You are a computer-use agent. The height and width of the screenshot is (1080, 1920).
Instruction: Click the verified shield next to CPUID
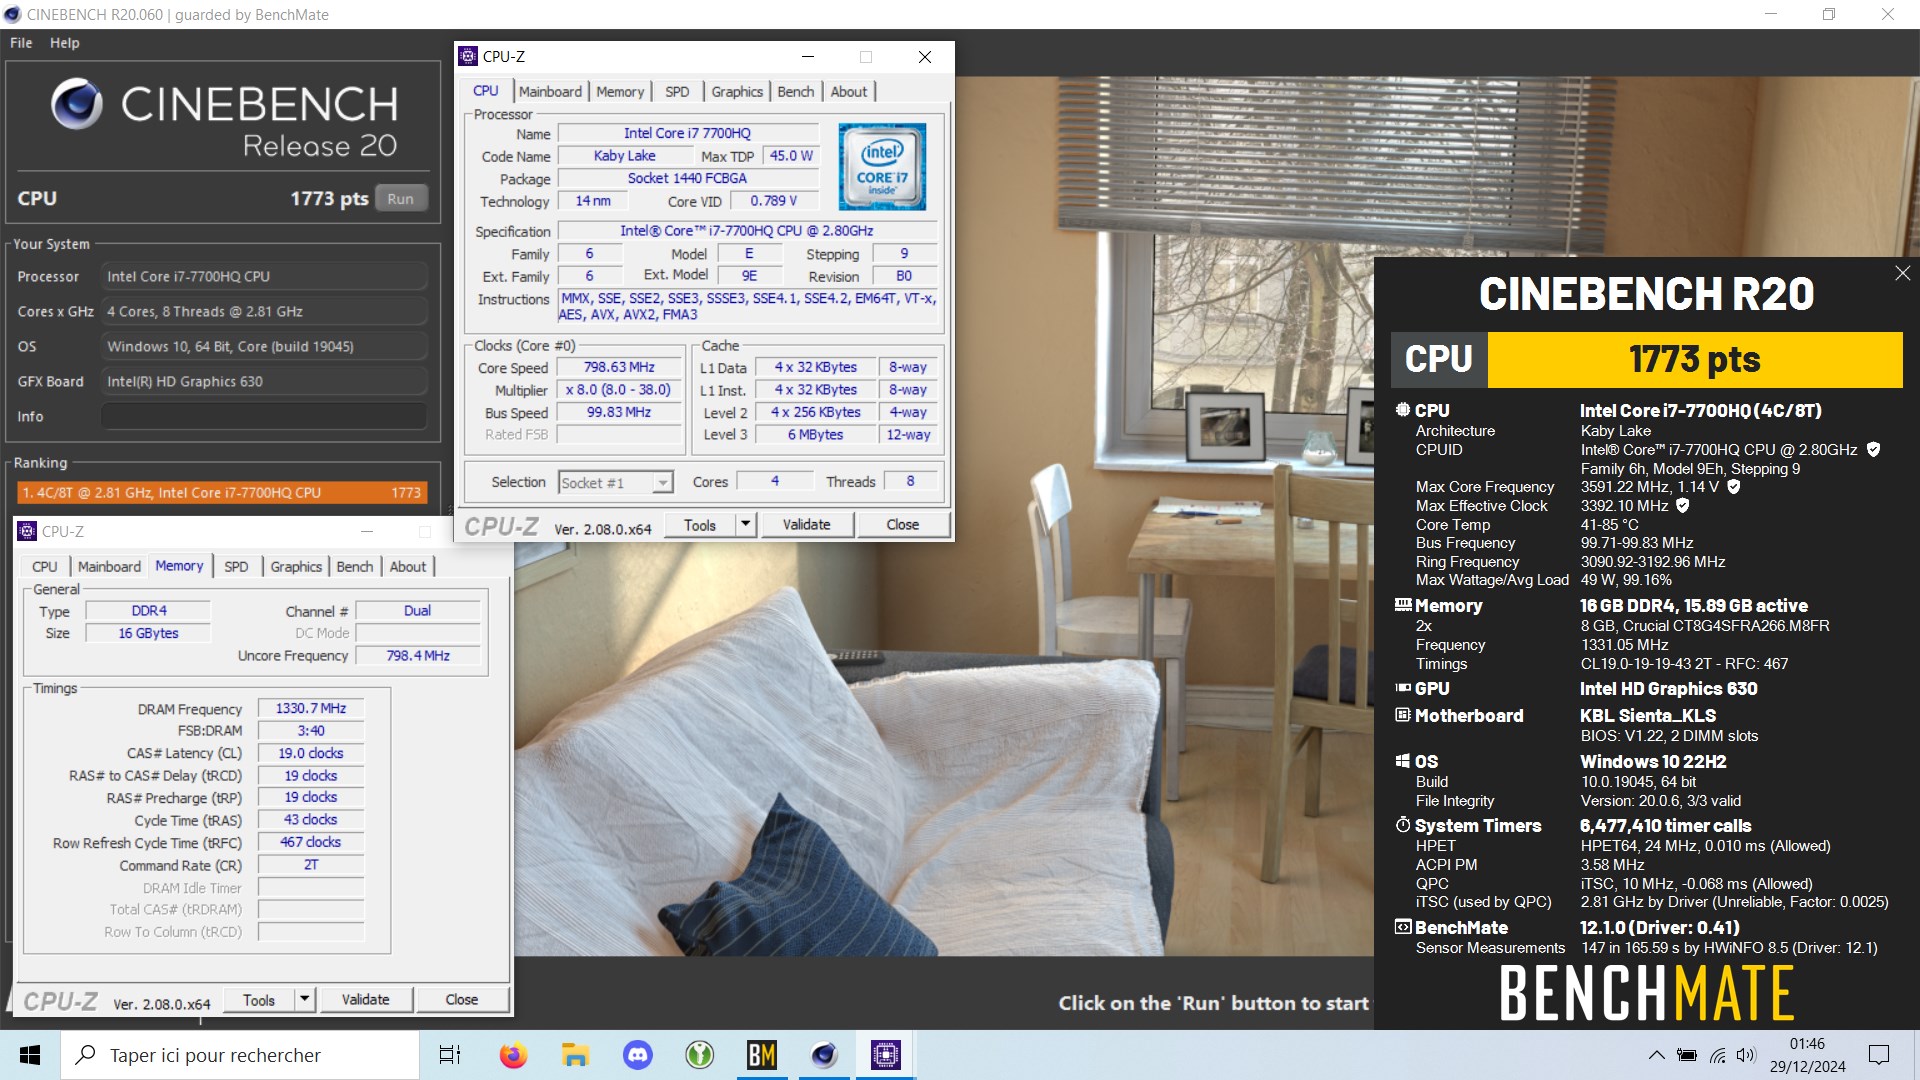(x=1873, y=450)
